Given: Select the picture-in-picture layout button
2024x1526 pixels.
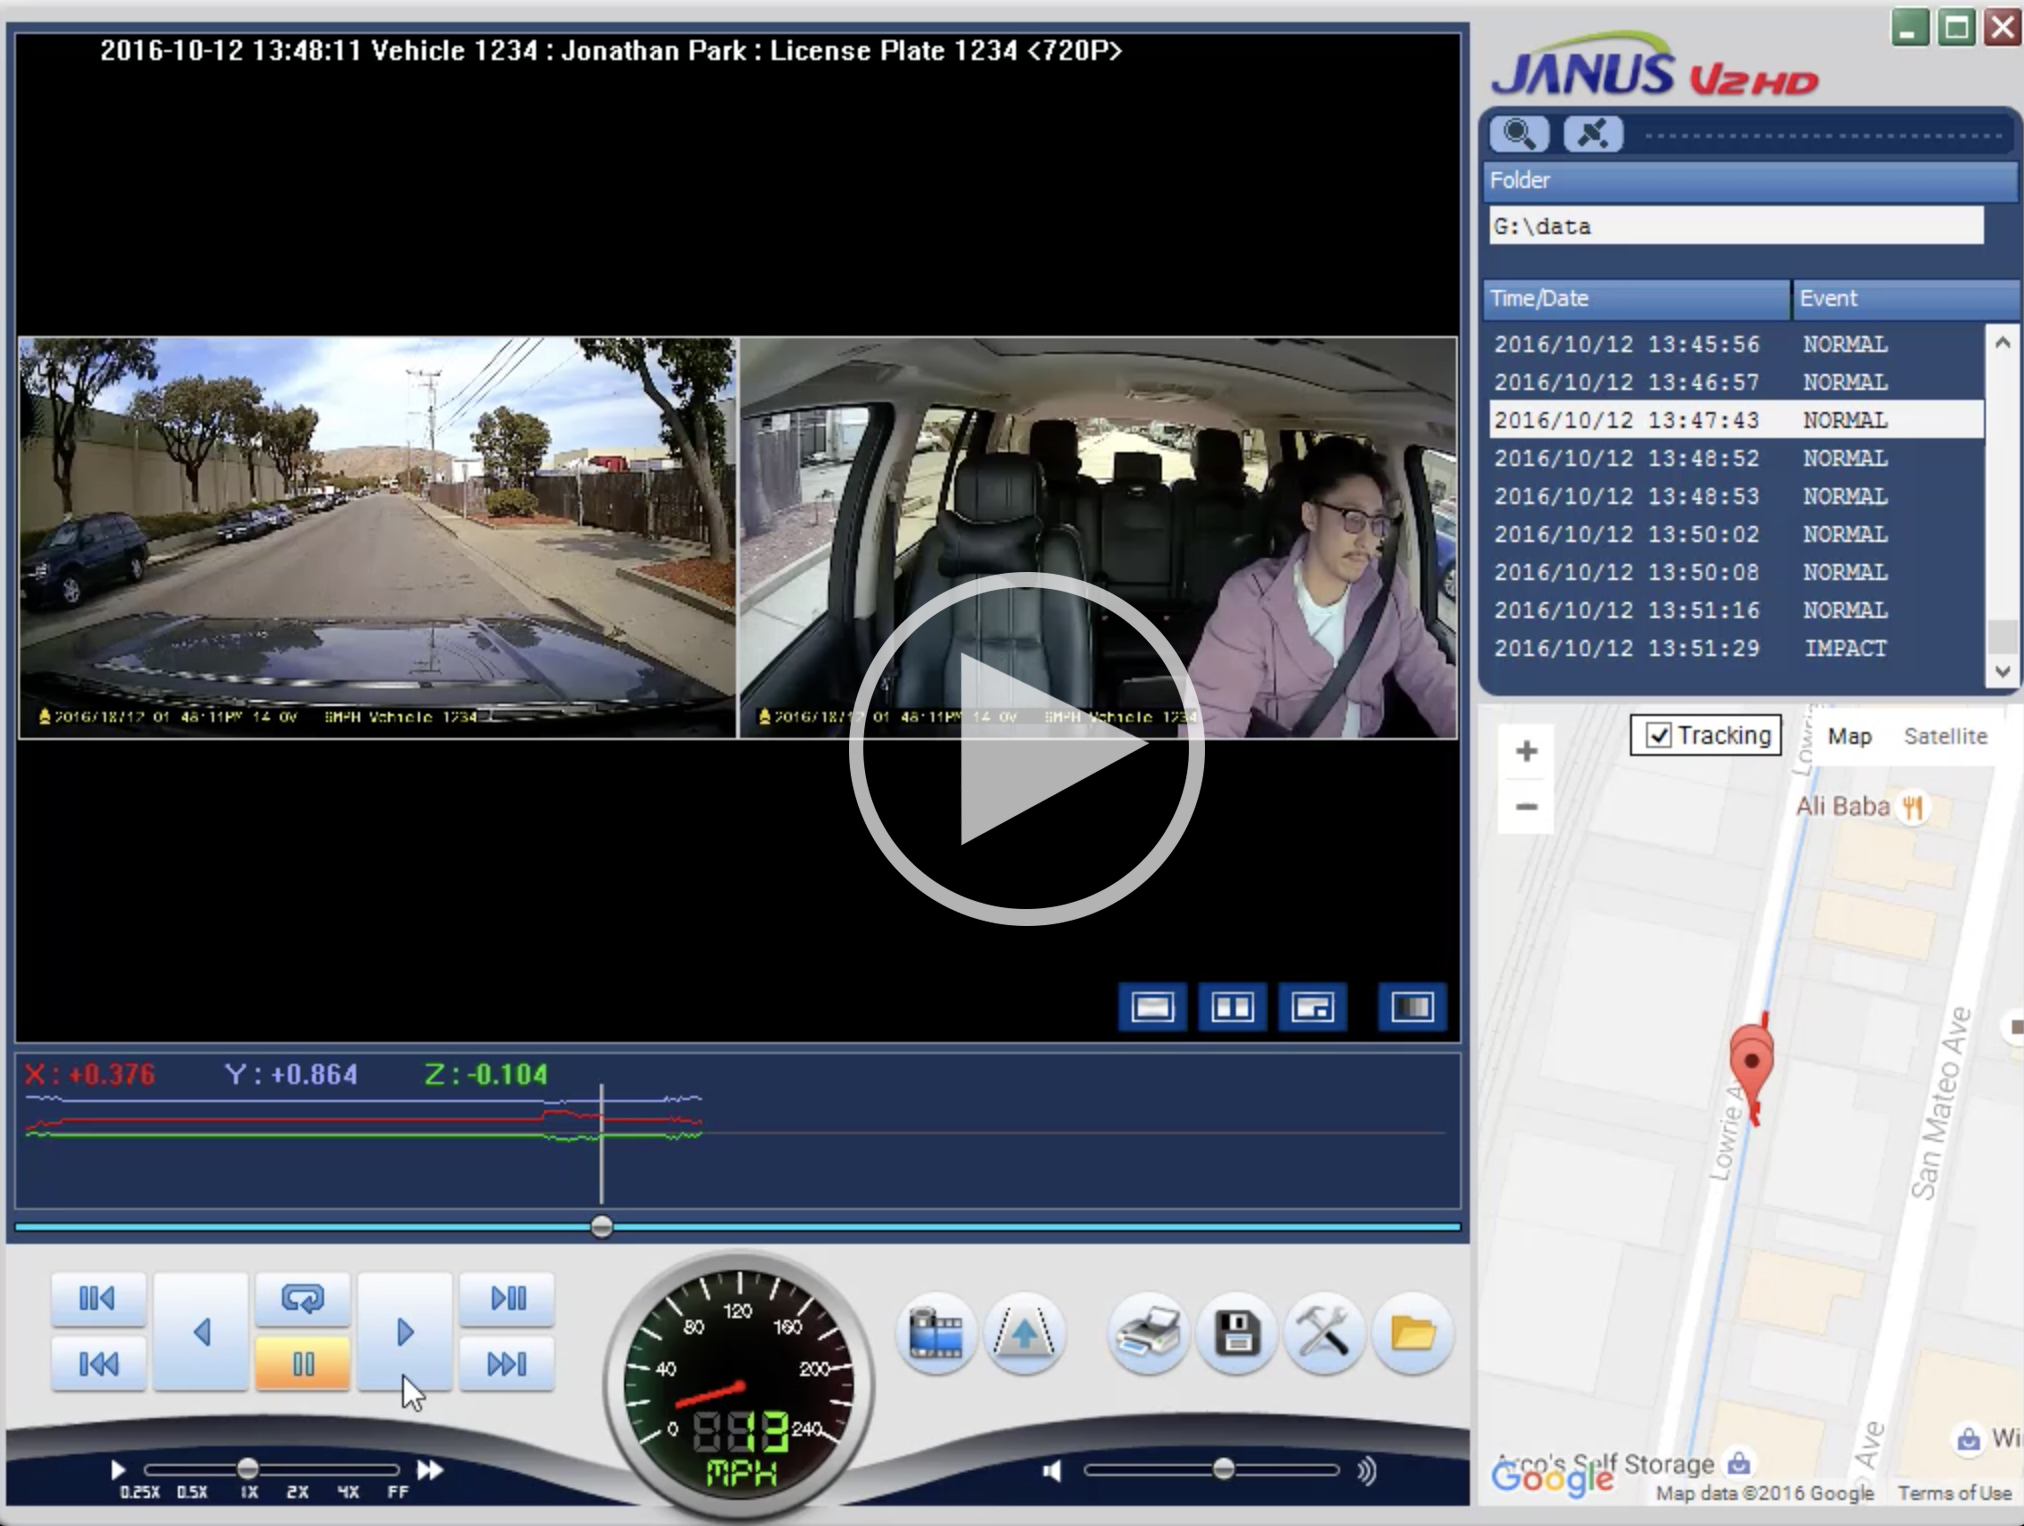Looking at the screenshot, I should [1312, 1007].
